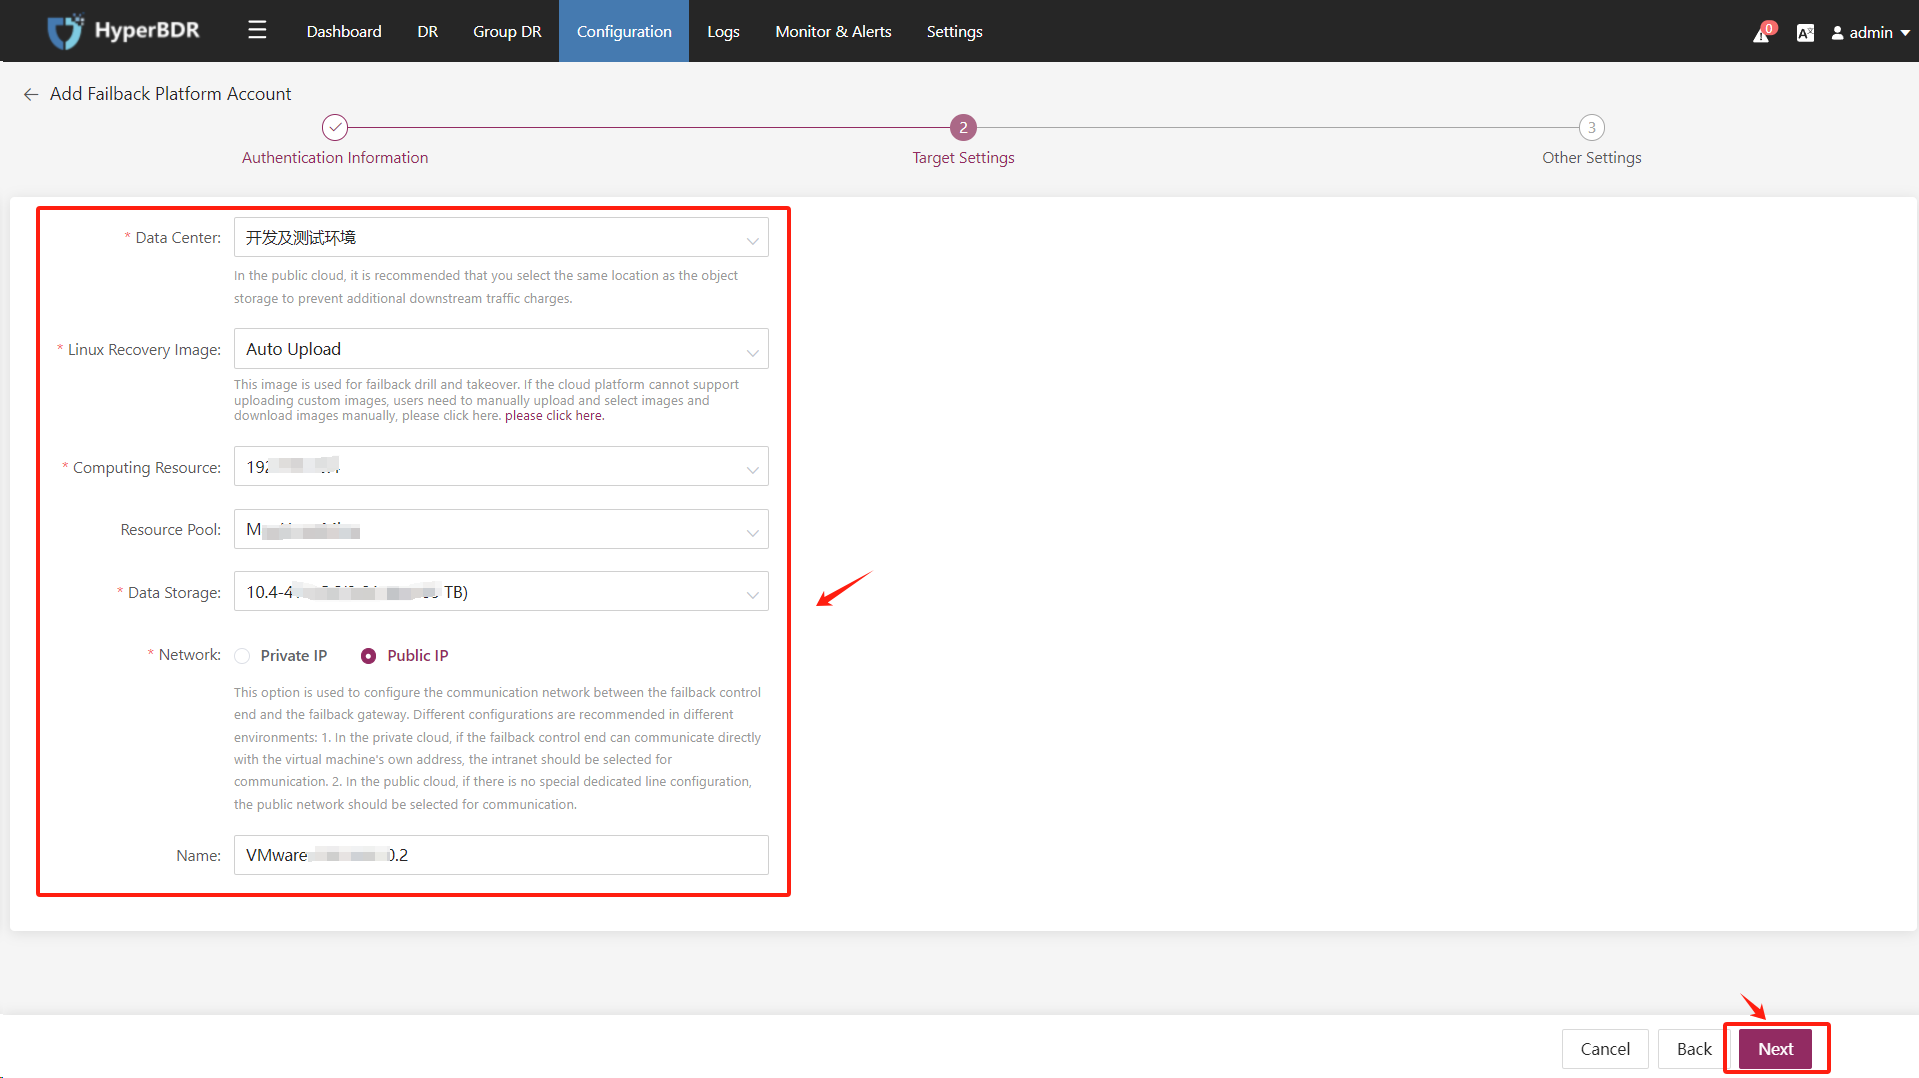The image size is (1919, 1078).
Task: Open the Dashboard menu
Action: click(x=344, y=31)
